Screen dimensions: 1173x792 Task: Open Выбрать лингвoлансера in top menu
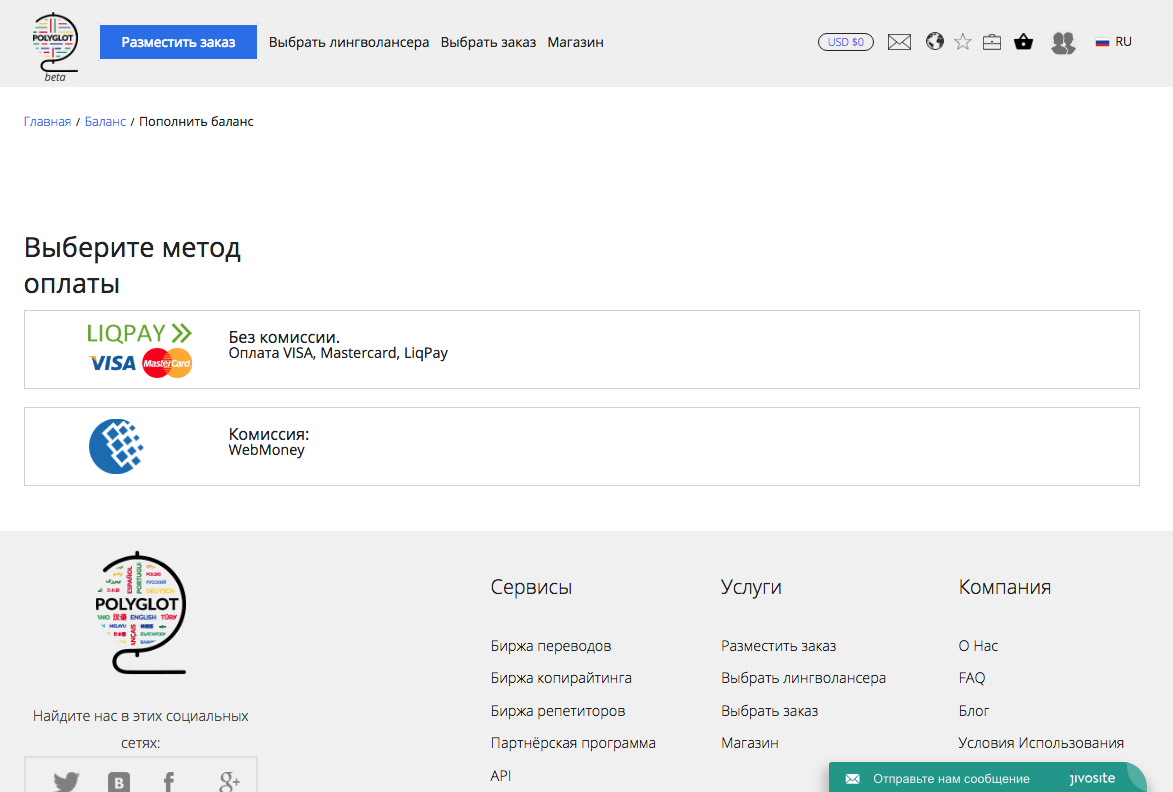(x=349, y=42)
